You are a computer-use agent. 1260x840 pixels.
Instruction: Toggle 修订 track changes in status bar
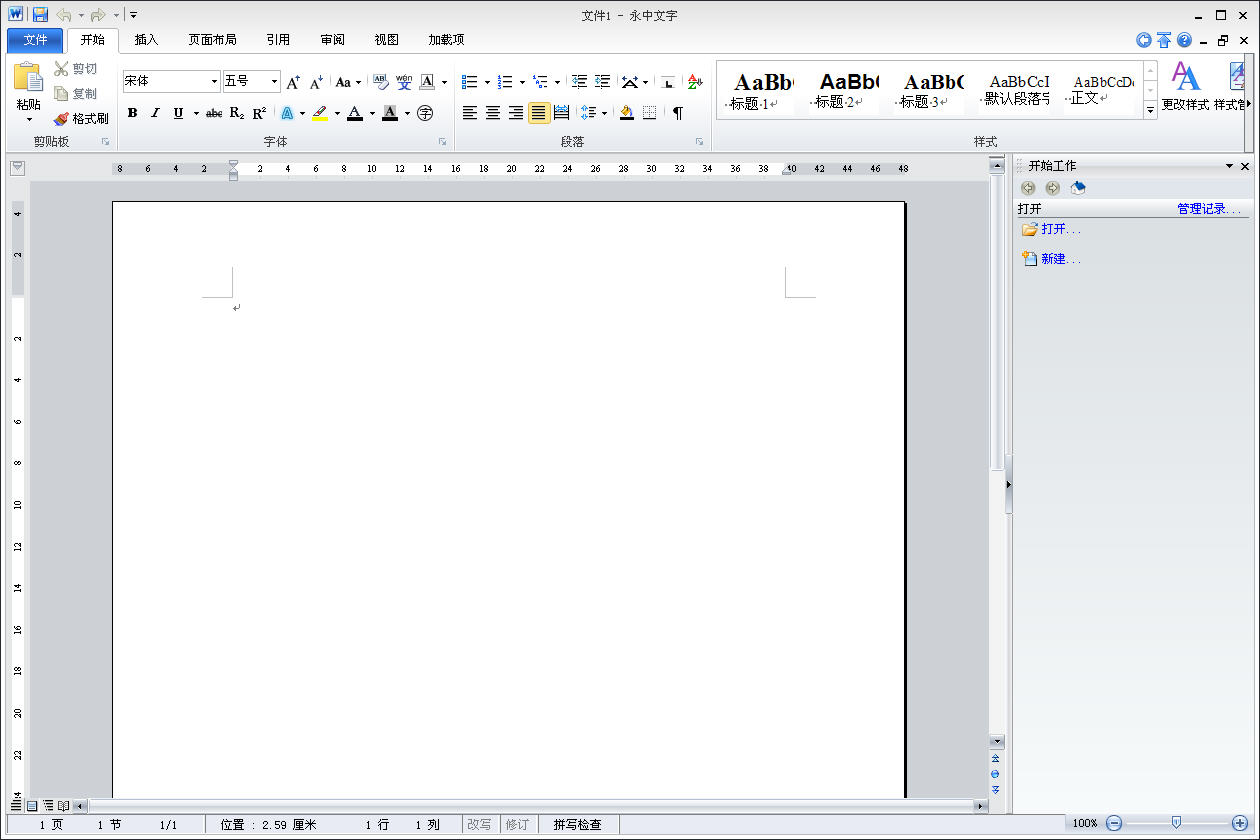click(517, 825)
